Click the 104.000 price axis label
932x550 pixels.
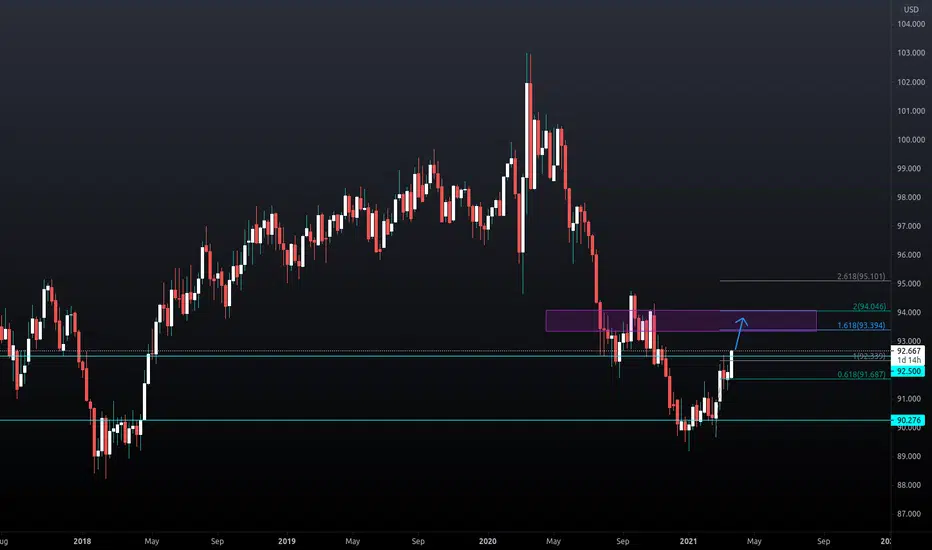click(x=911, y=24)
